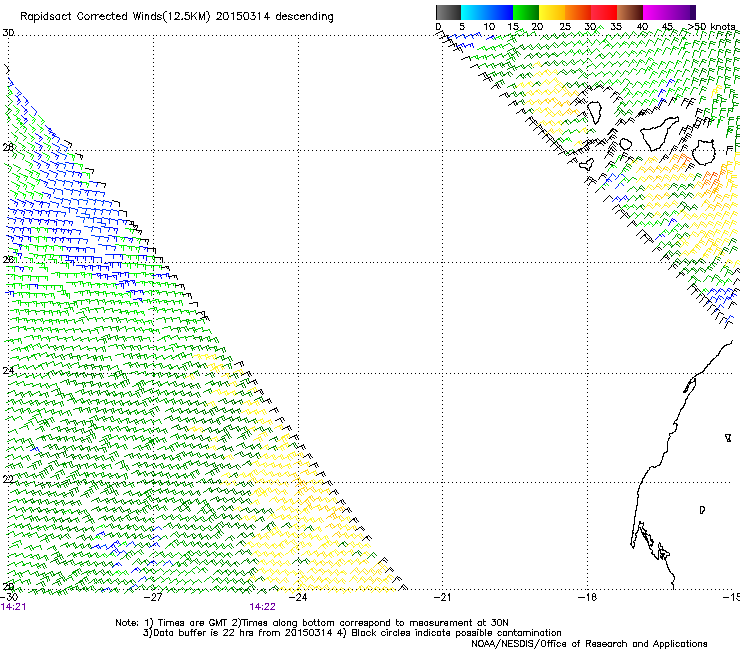
Task: Click the 'Data buffer is 22 hrs' note line
Action: click(x=352, y=633)
